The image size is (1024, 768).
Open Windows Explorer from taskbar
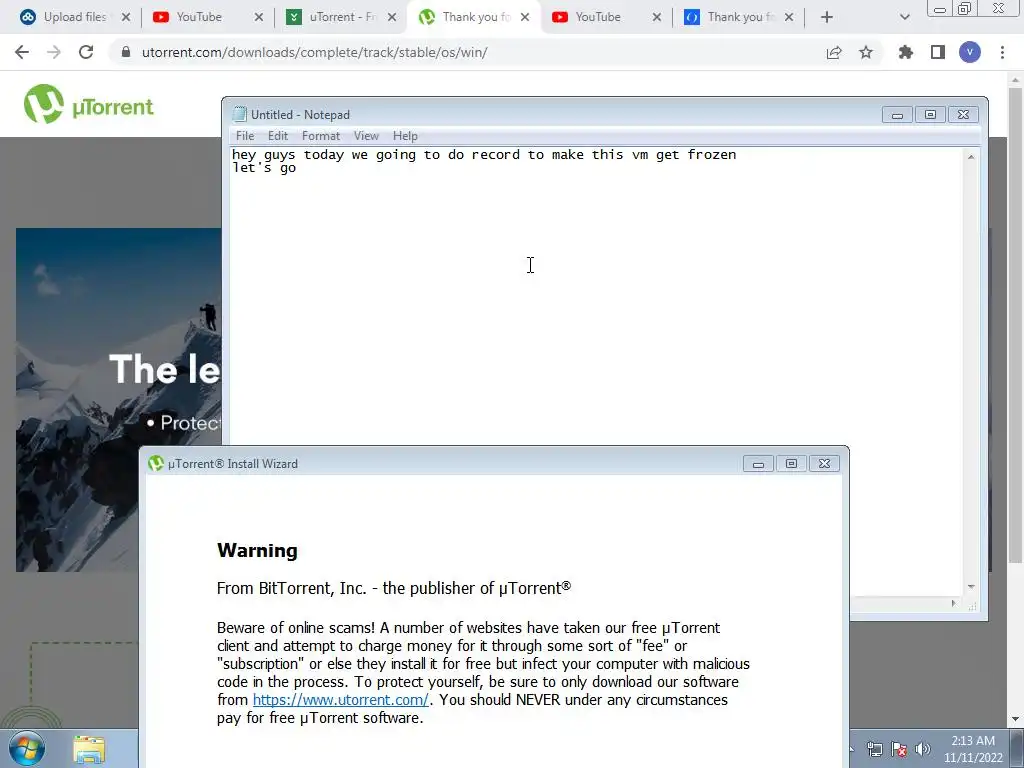coord(89,750)
